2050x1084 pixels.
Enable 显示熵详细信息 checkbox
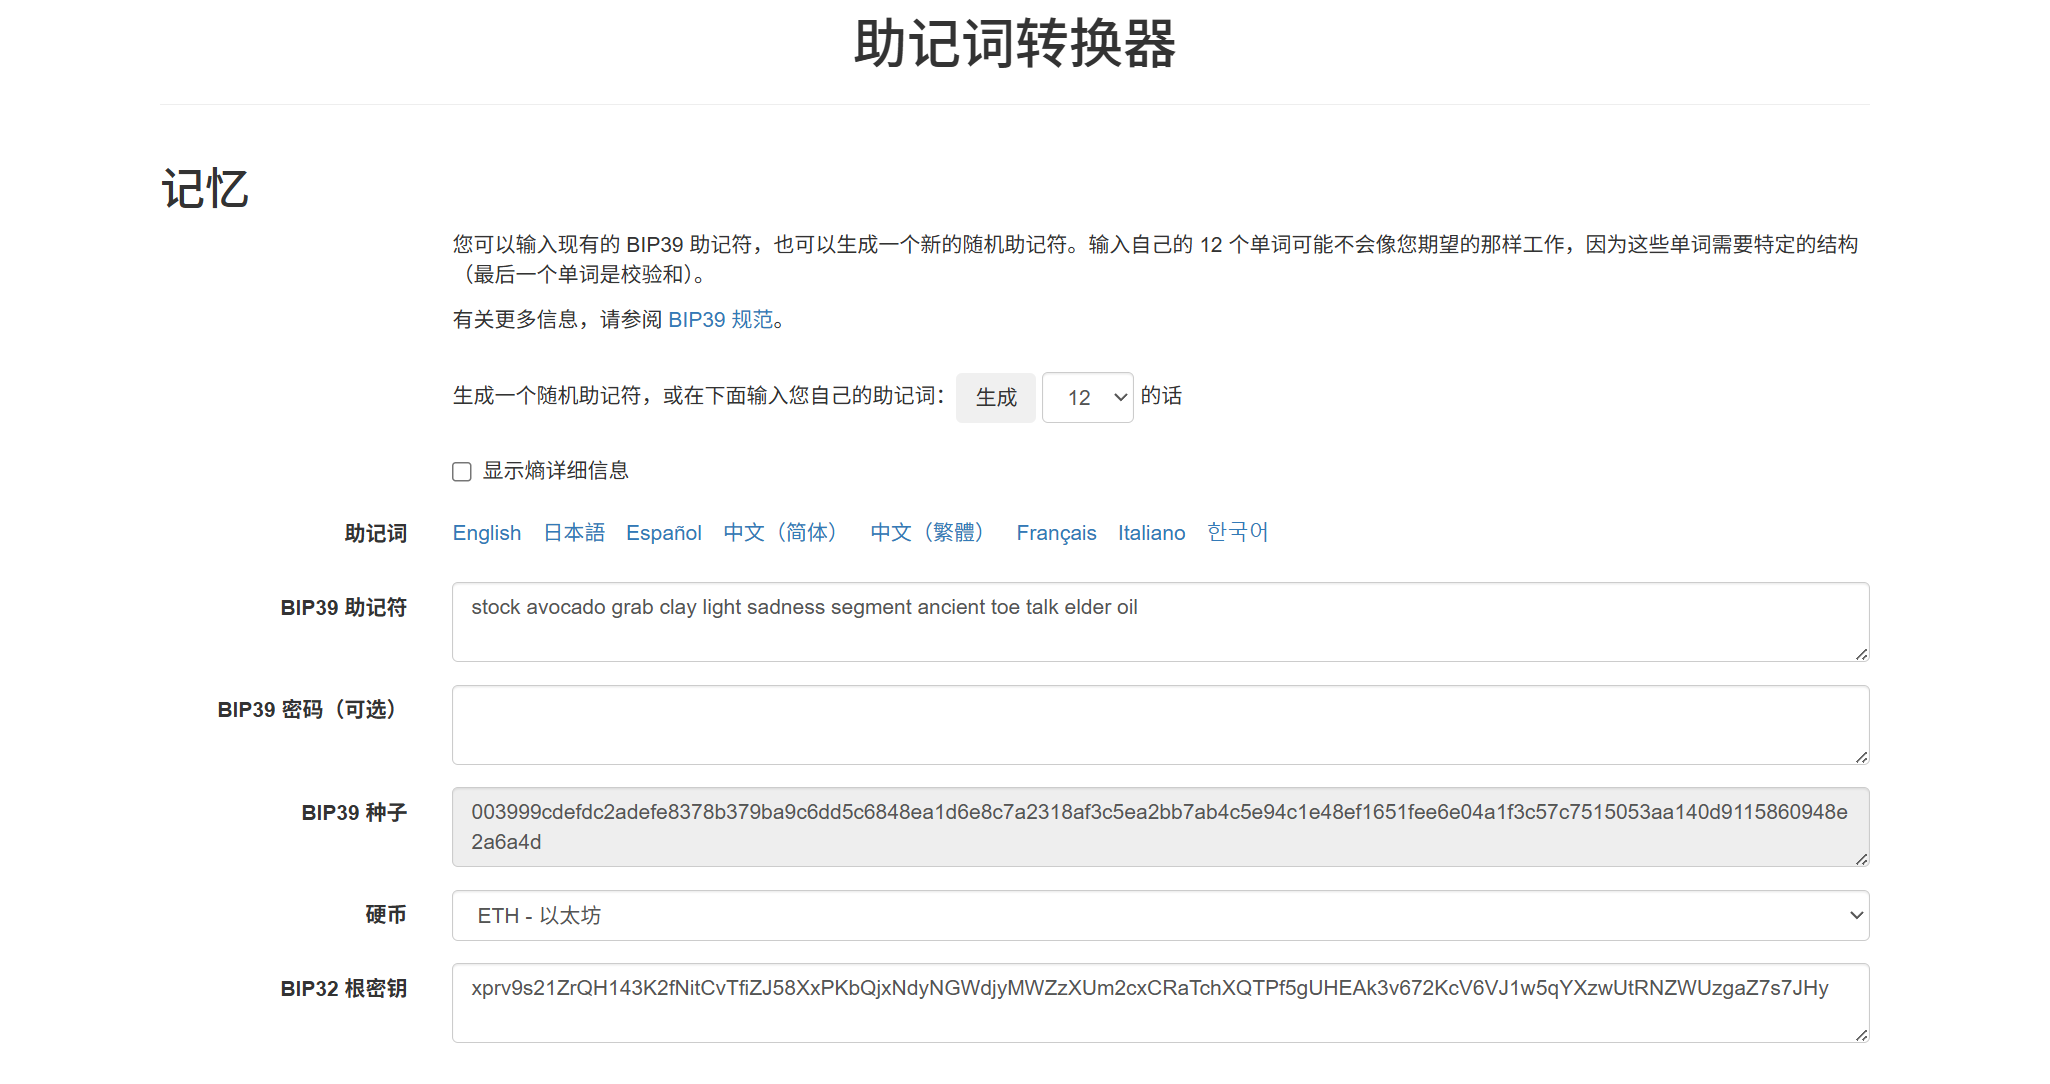pyautogui.click(x=462, y=472)
